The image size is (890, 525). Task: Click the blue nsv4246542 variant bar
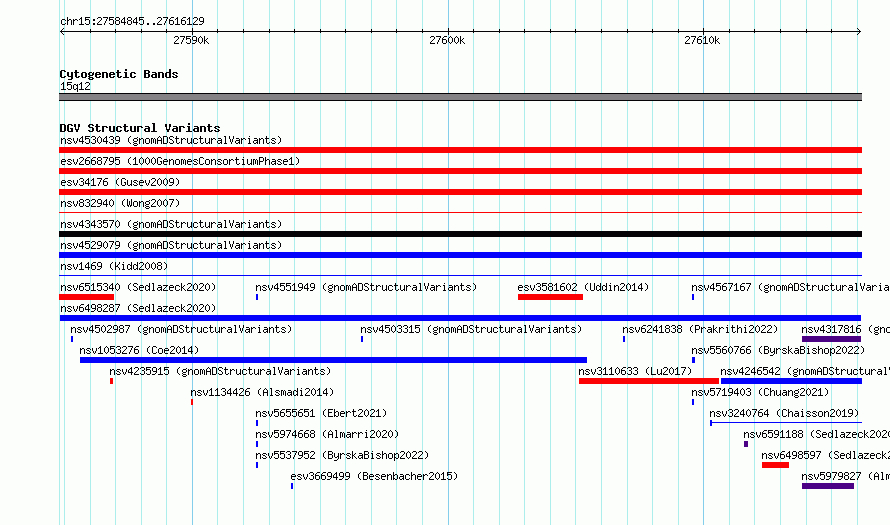(x=791, y=381)
